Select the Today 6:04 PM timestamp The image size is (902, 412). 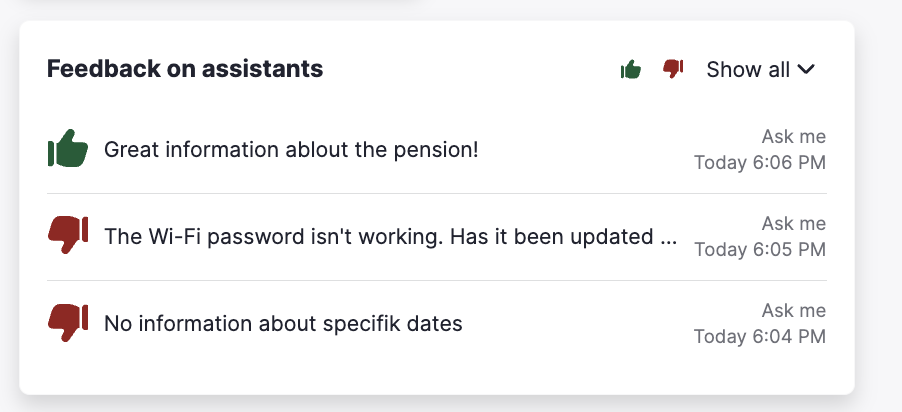[760, 337]
